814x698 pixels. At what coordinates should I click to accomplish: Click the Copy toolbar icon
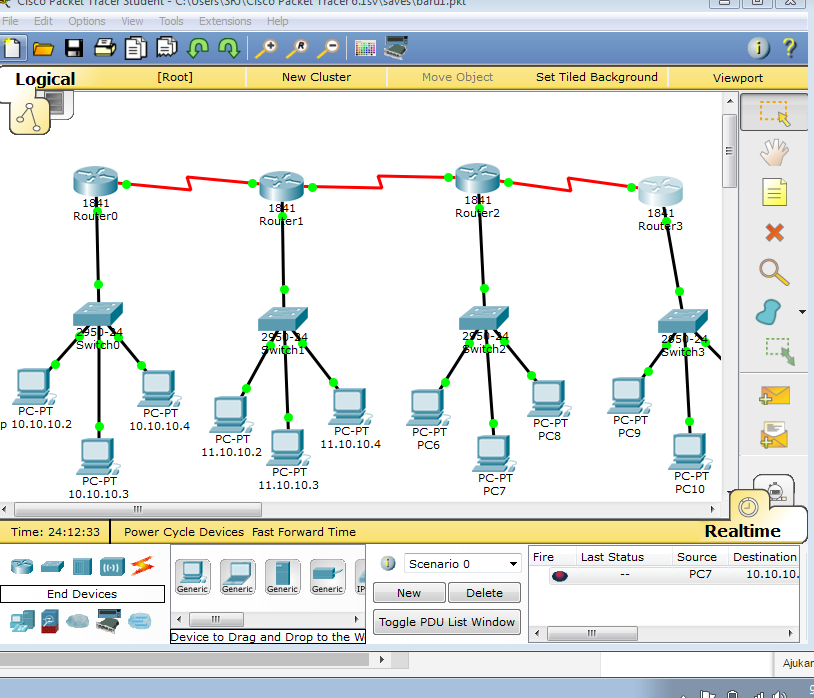click(135, 48)
